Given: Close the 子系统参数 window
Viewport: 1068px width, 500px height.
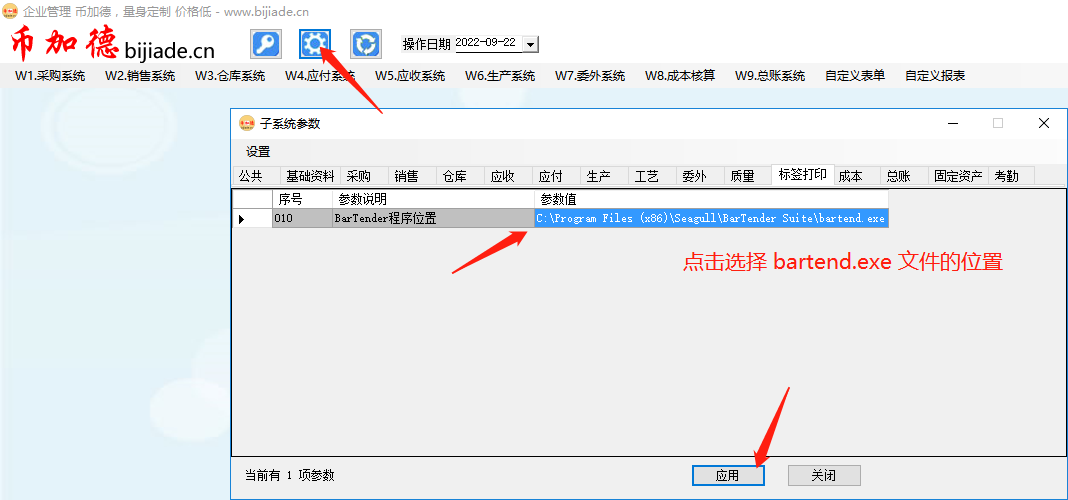Looking at the screenshot, I should (x=1043, y=123).
